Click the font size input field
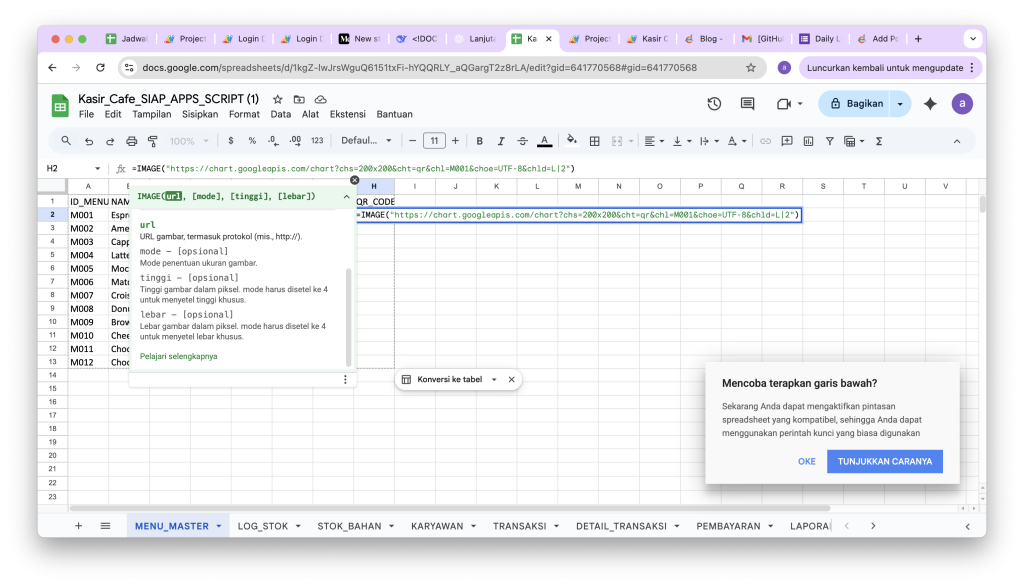Image resolution: width=1024 pixels, height=587 pixels. tap(434, 141)
